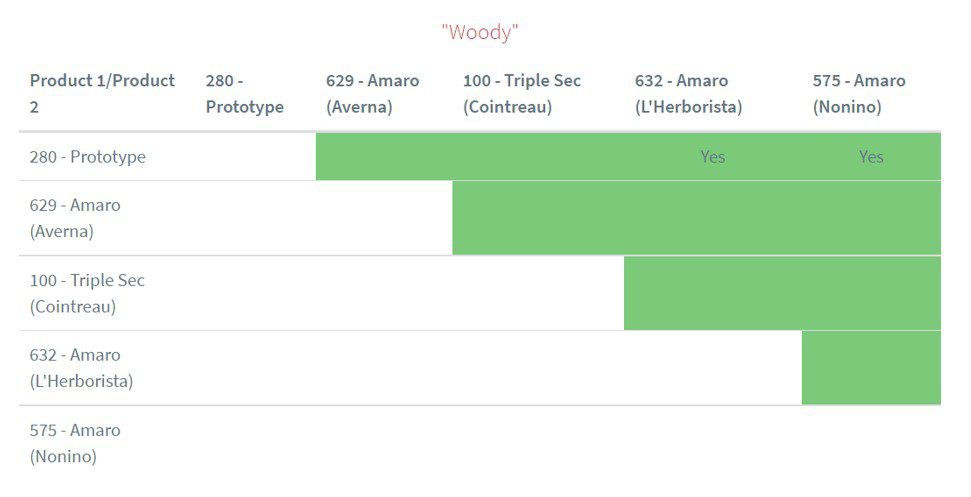Click the 632 - Amaro (L'Herborista) column header
The image size is (971, 497).
pos(688,93)
